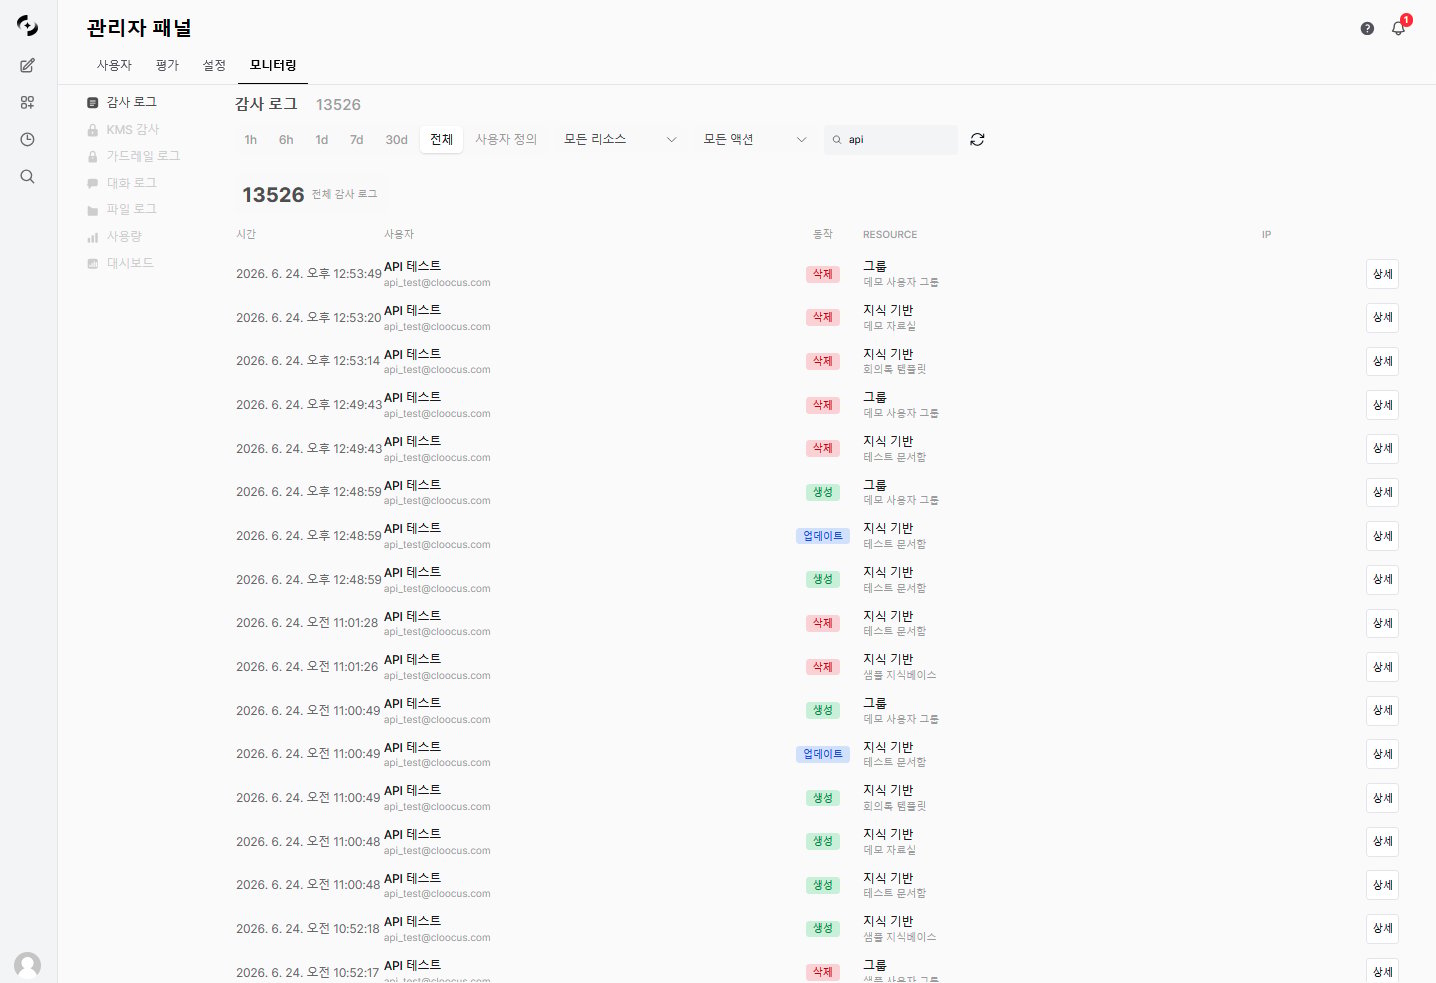Open 대화 로그 in the side menu
1436x983 pixels.
point(132,183)
